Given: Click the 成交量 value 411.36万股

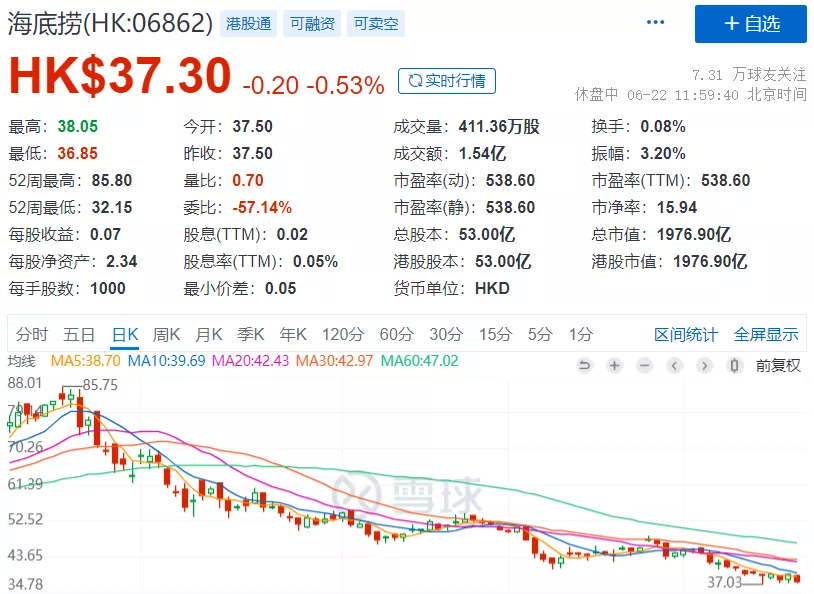Looking at the screenshot, I should coord(499,126).
